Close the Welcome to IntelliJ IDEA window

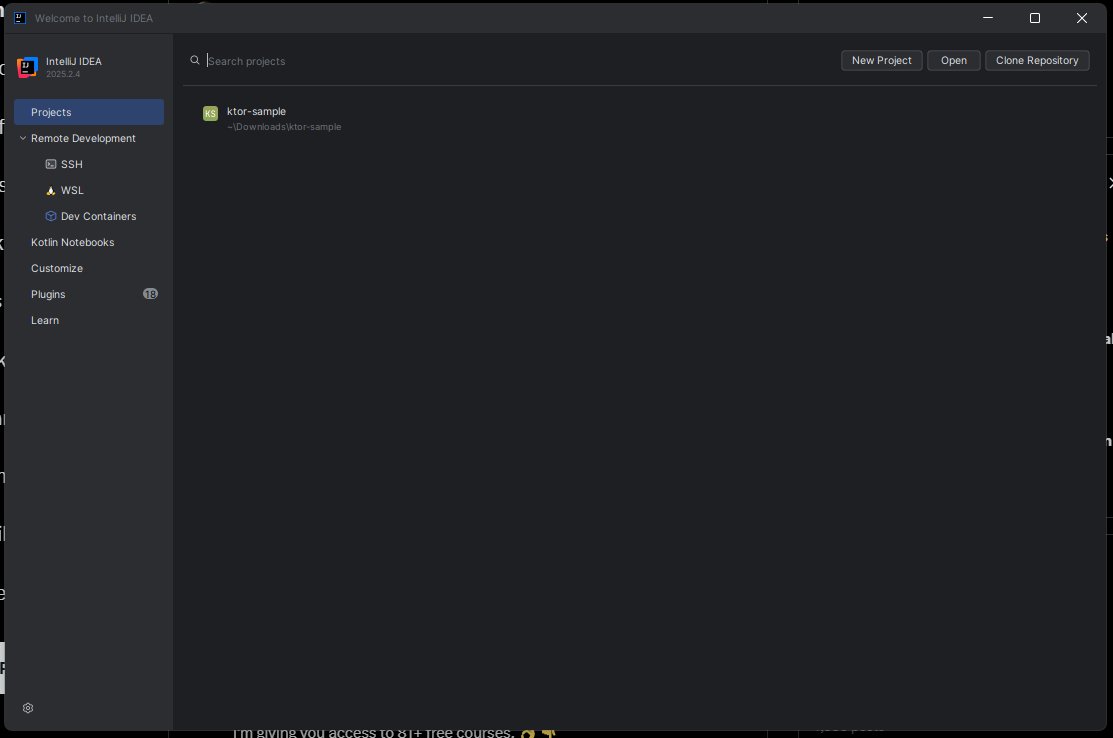[x=1082, y=18]
